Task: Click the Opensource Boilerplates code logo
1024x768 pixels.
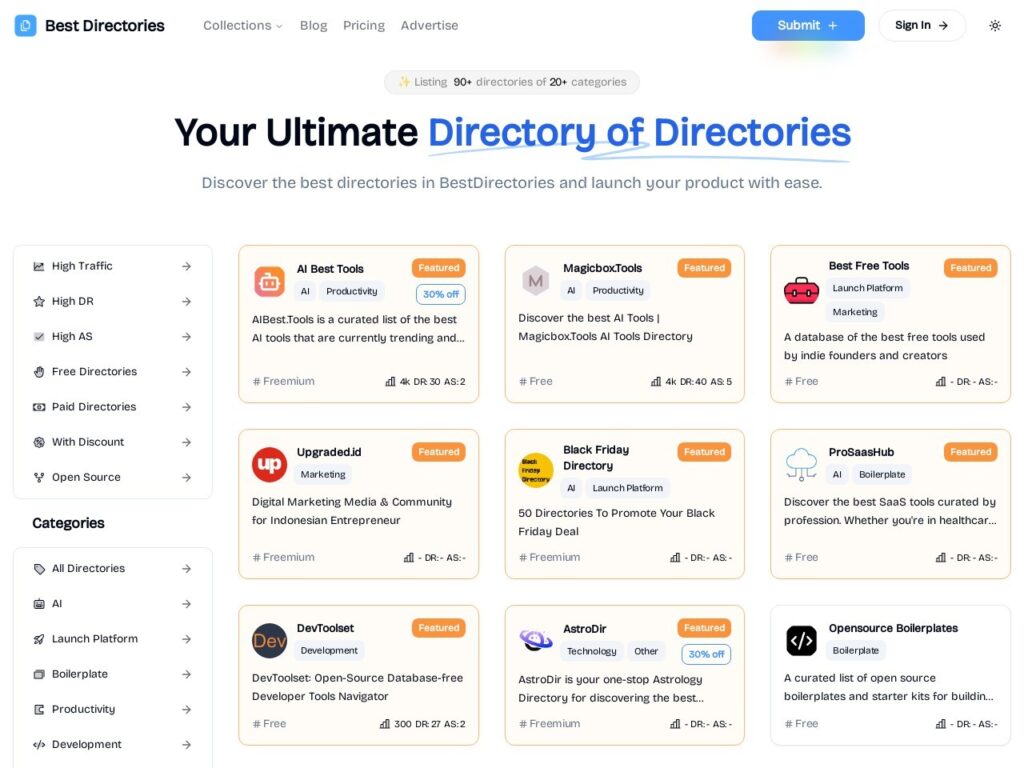Action: point(801,641)
